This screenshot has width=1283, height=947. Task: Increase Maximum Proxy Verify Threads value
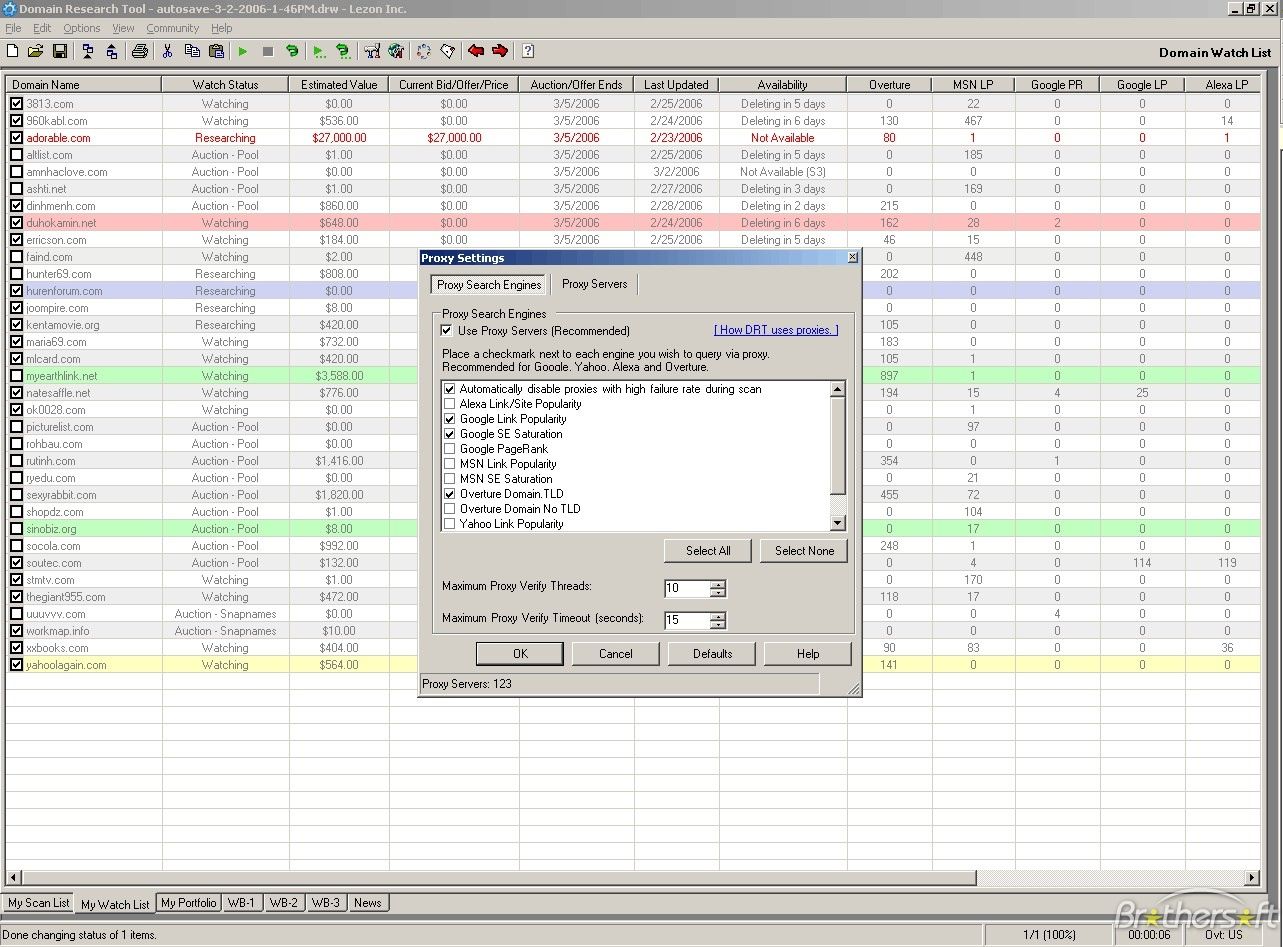(717, 584)
